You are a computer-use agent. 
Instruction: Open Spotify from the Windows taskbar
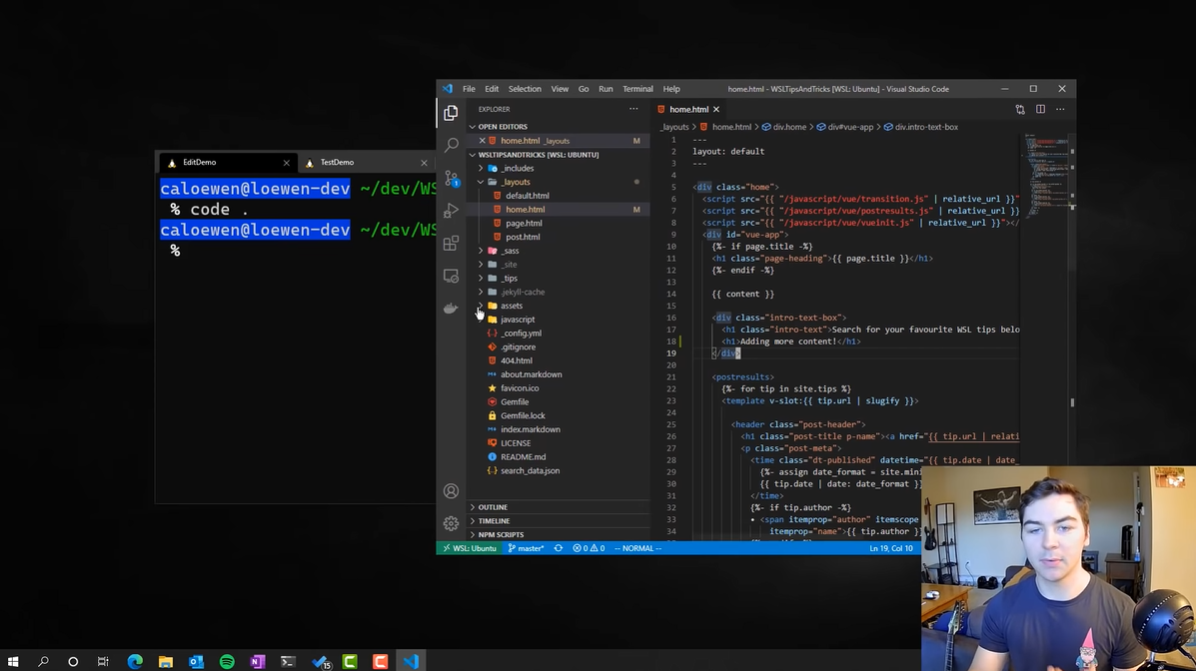point(227,661)
